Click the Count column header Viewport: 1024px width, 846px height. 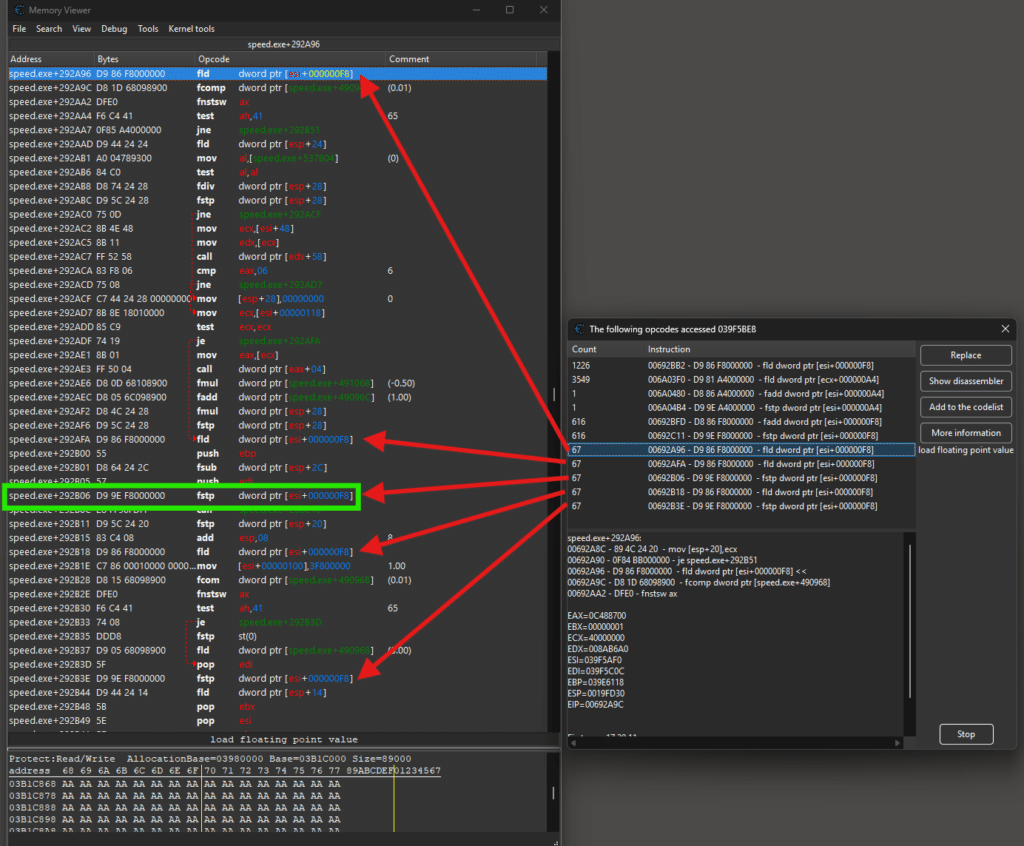pyautogui.click(x=583, y=349)
